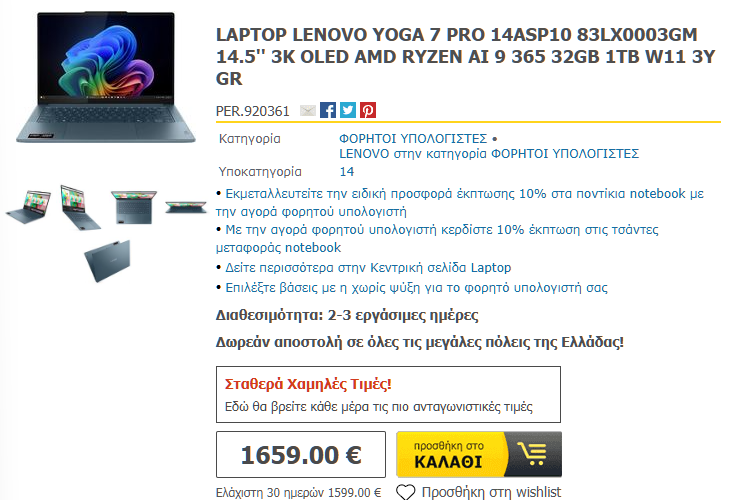The height and width of the screenshot is (500, 750).
Task: Open 10% discount on notebook bags offer
Action: coord(437,239)
